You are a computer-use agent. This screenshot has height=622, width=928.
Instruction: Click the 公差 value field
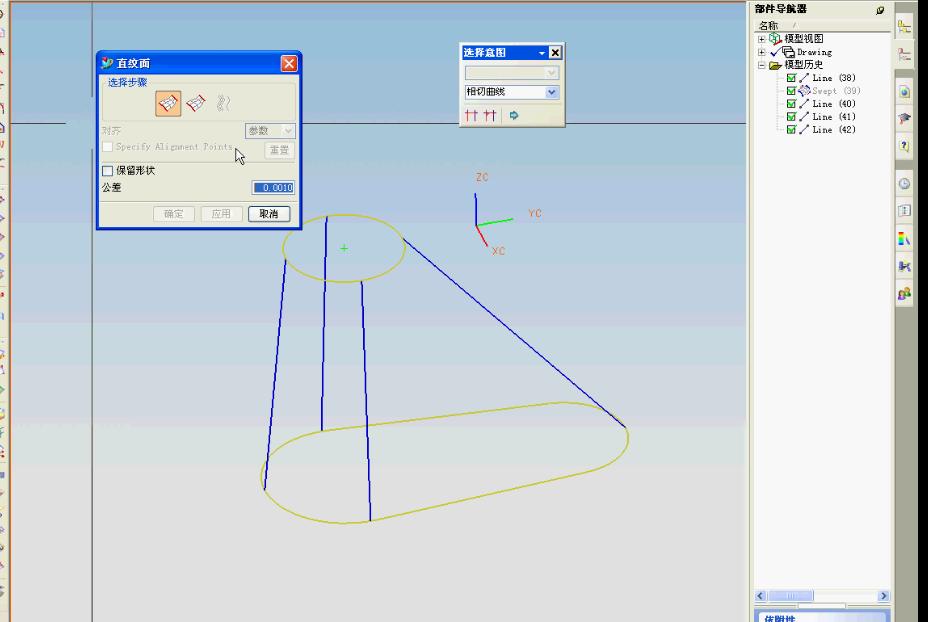coord(273,188)
